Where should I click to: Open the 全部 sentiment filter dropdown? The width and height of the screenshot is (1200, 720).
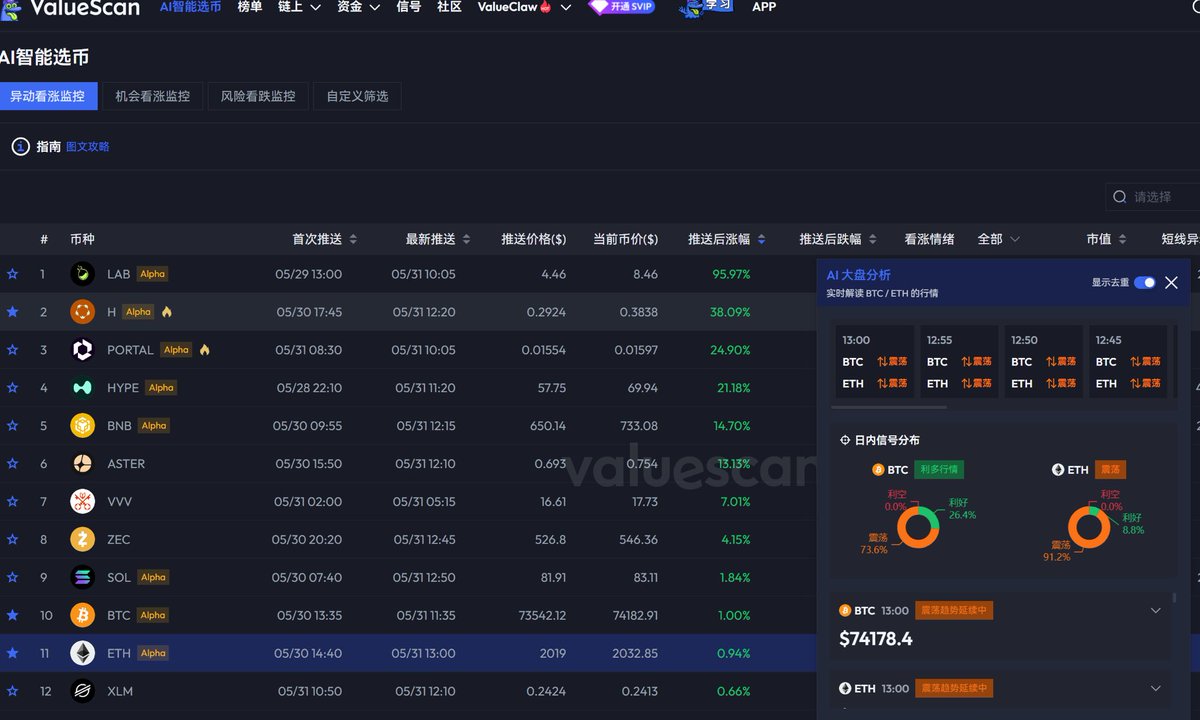[x=999, y=240]
